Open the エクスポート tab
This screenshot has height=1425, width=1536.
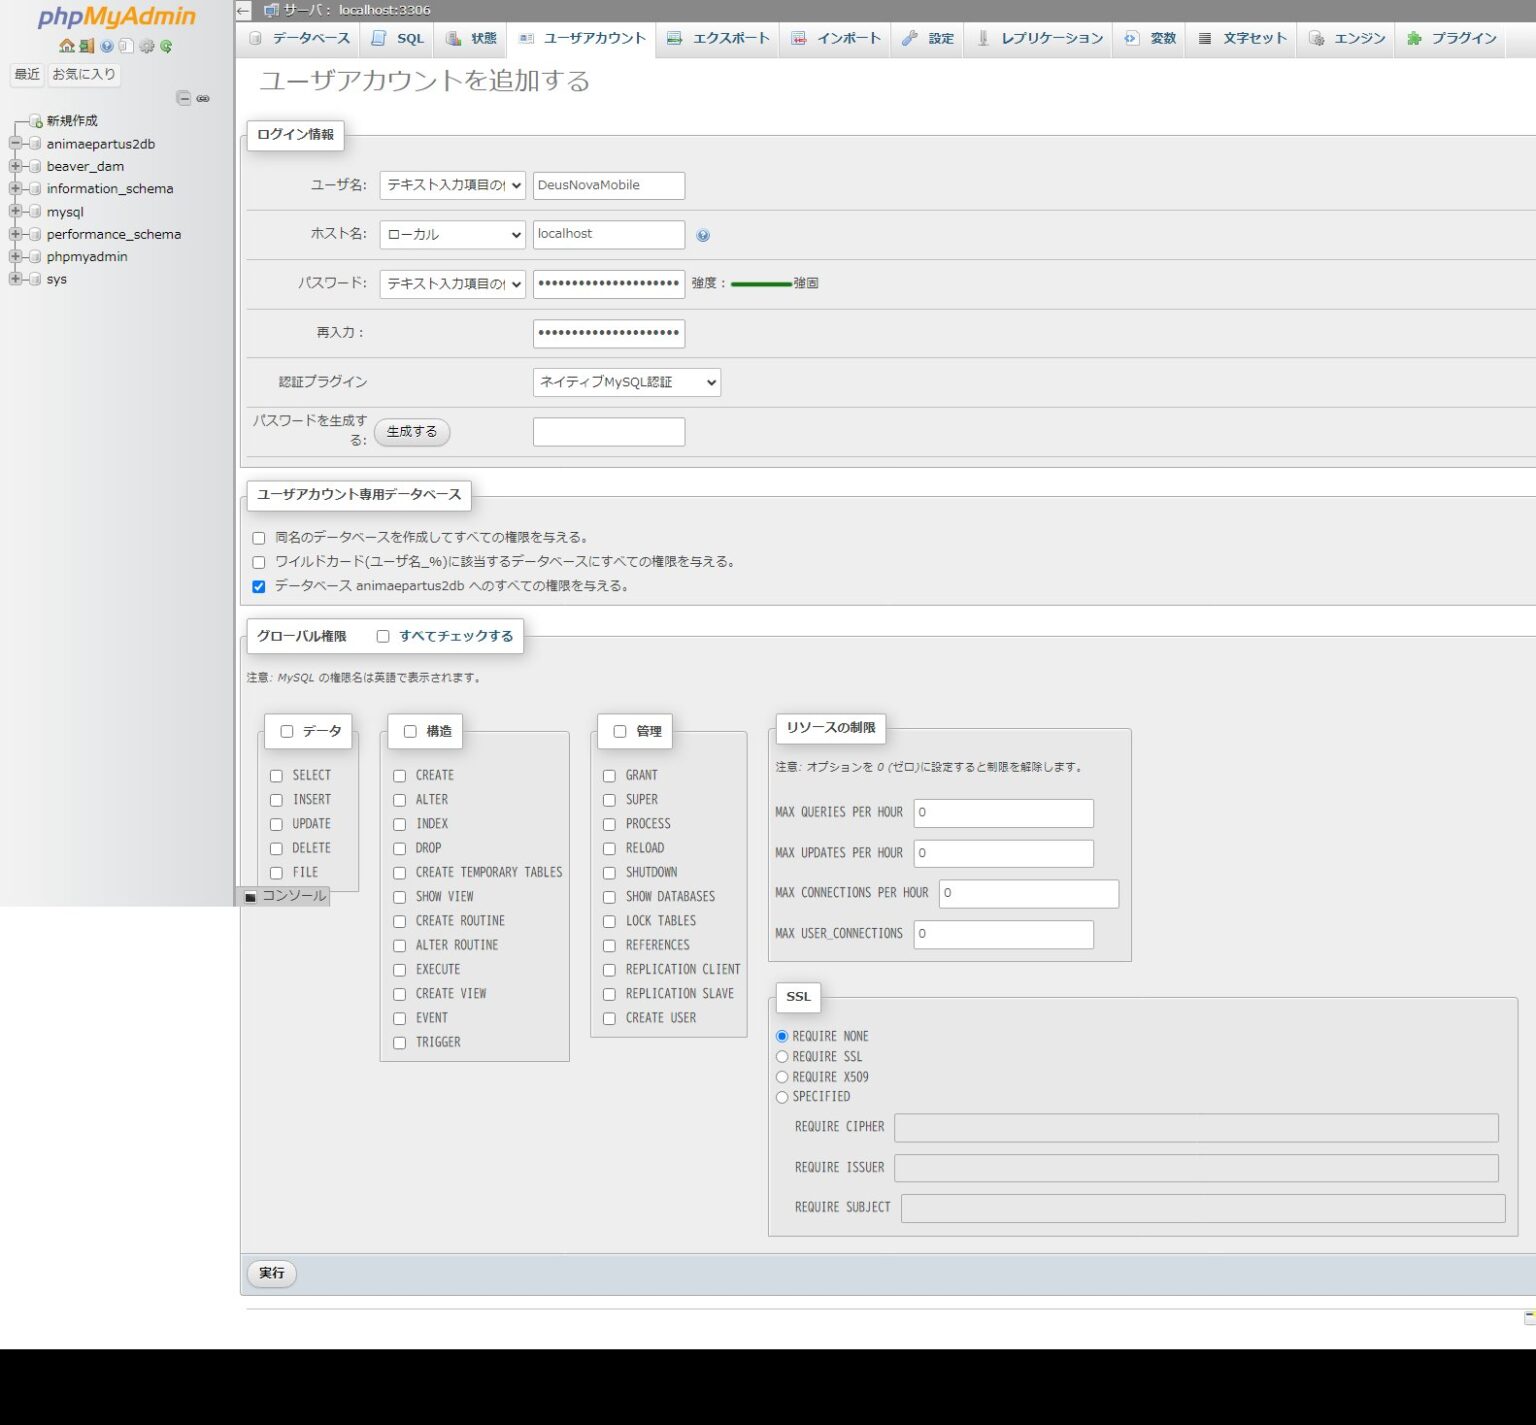click(718, 39)
